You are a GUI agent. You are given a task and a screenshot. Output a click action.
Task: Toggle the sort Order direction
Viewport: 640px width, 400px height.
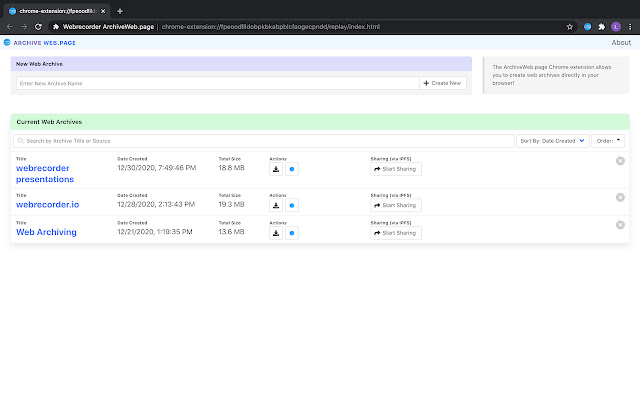(608, 141)
